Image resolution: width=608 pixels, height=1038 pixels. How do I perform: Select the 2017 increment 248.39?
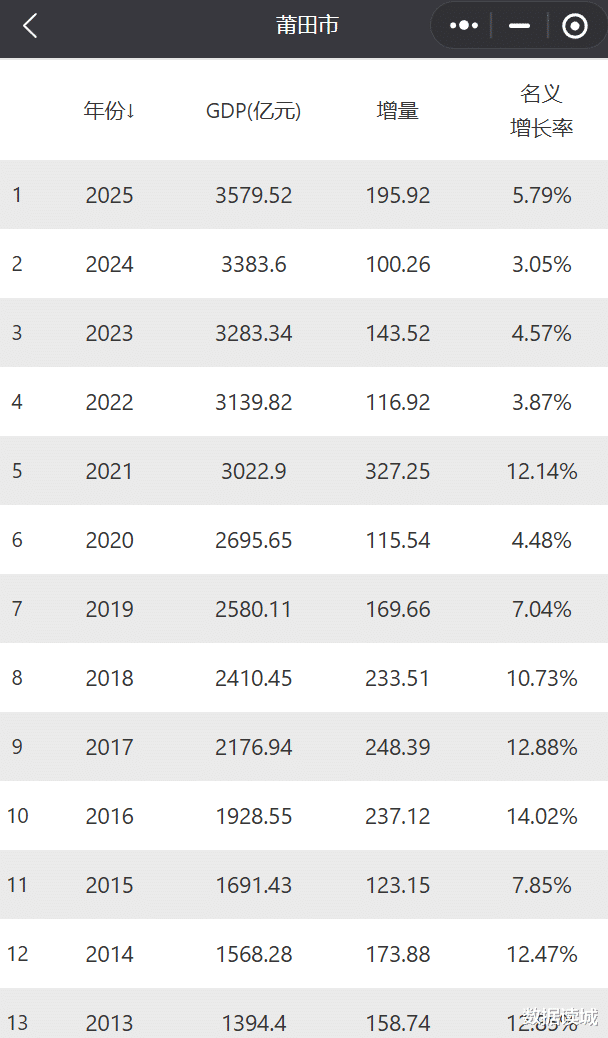(397, 747)
